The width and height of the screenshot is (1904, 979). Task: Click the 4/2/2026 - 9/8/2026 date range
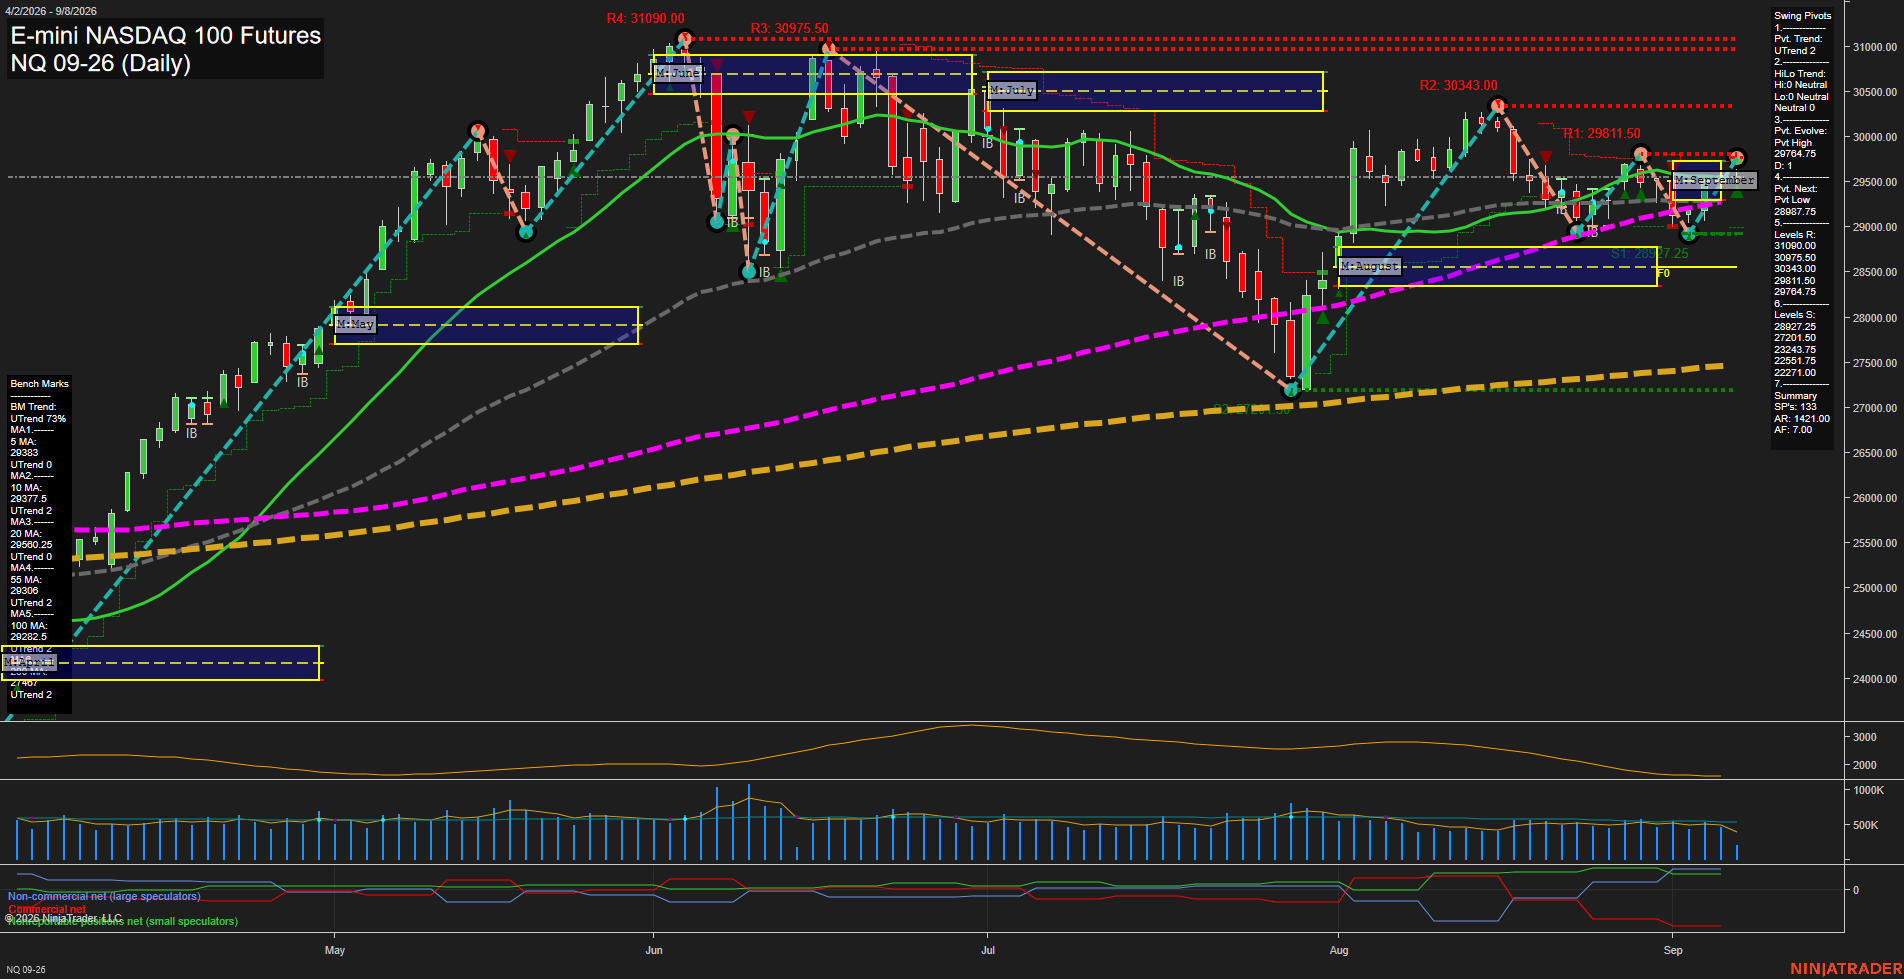point(51,11)
